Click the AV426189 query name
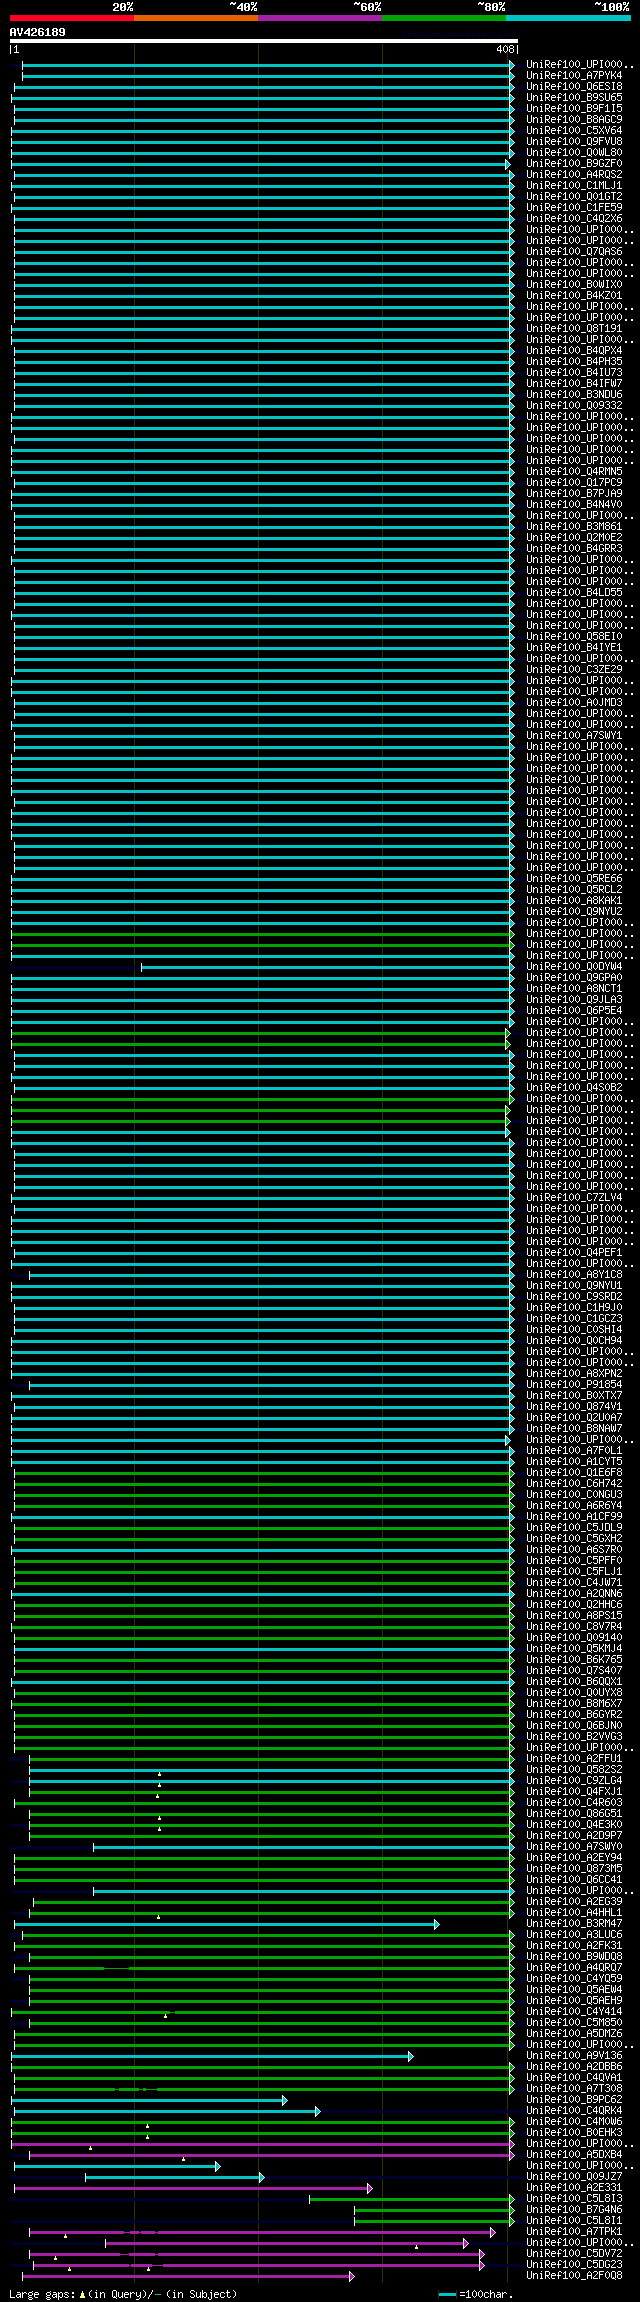Screen dimensions: 640x2302 tap(38, 32)
